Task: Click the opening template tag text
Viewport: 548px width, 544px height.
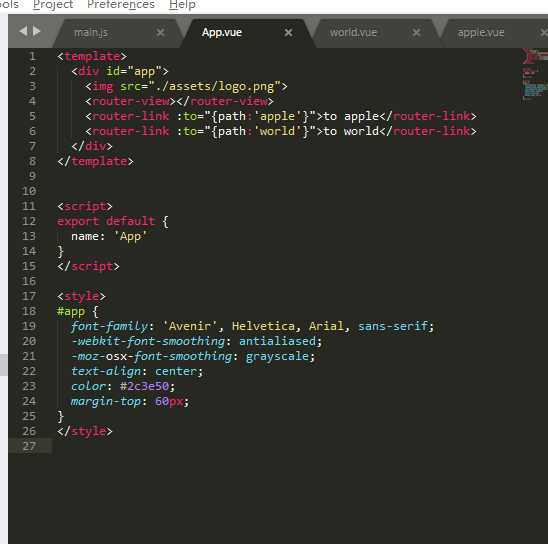Action: 92,56
